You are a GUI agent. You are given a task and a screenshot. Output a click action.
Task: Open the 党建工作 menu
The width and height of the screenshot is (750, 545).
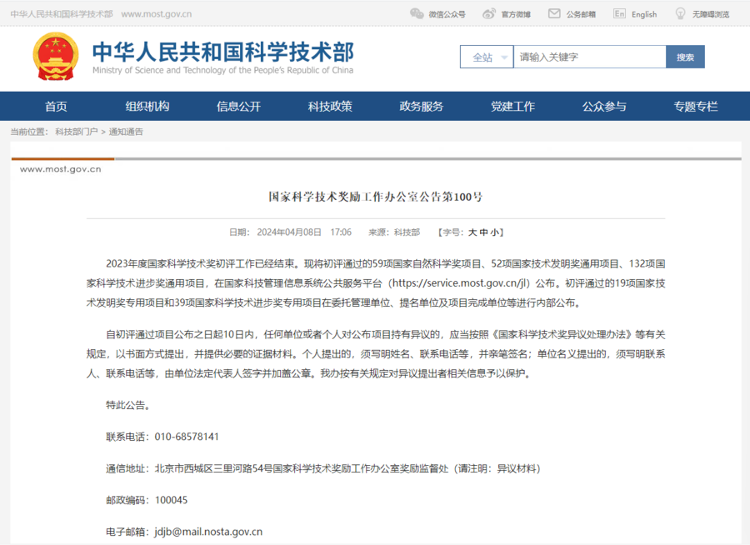(513, 106)
